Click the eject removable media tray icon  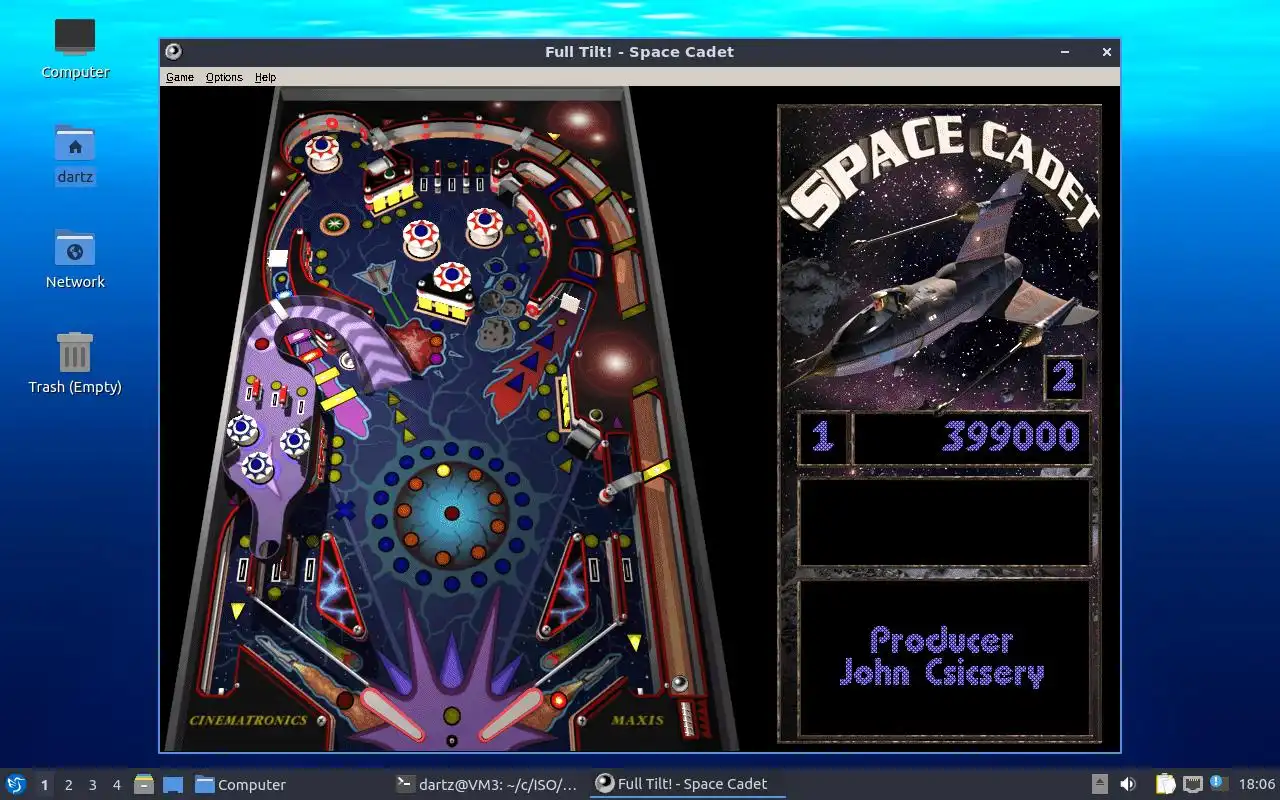pyautogui.click(x=1099, y=784)
